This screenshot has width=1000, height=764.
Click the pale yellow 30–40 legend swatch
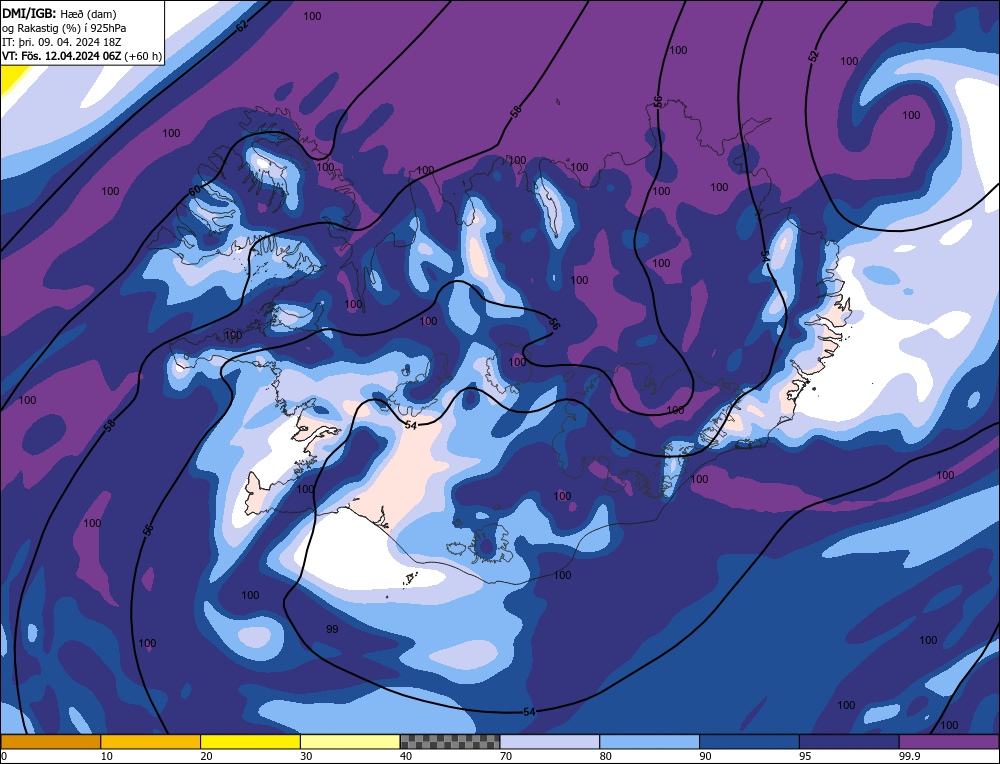tap(350, 742)
